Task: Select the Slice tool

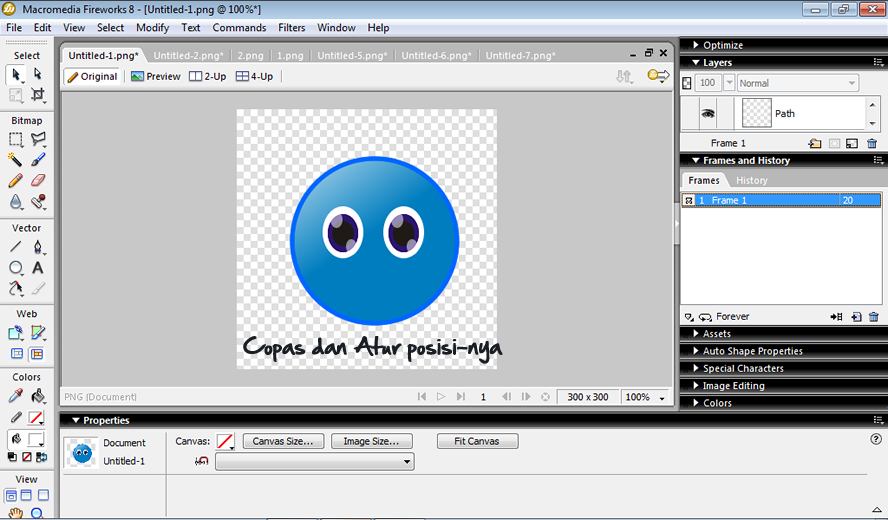Action: tap(37, 333)
